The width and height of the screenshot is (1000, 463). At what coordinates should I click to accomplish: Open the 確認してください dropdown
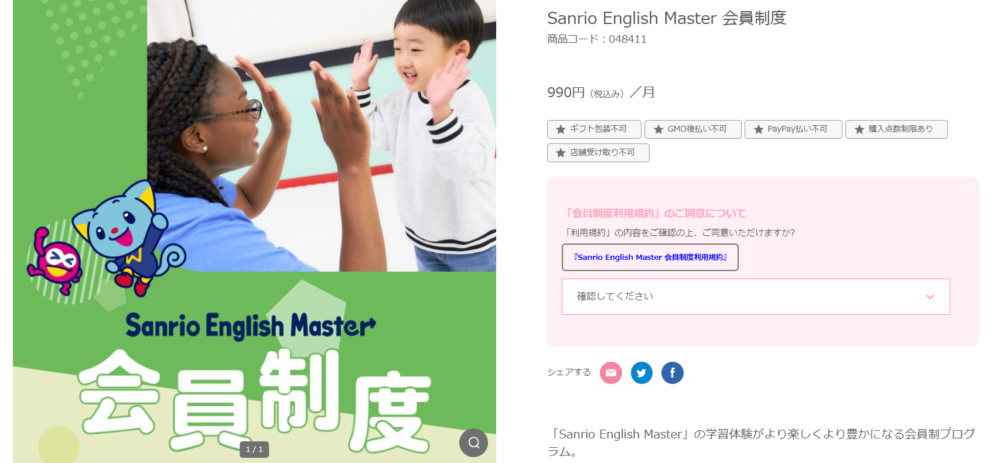coord(756,297)
